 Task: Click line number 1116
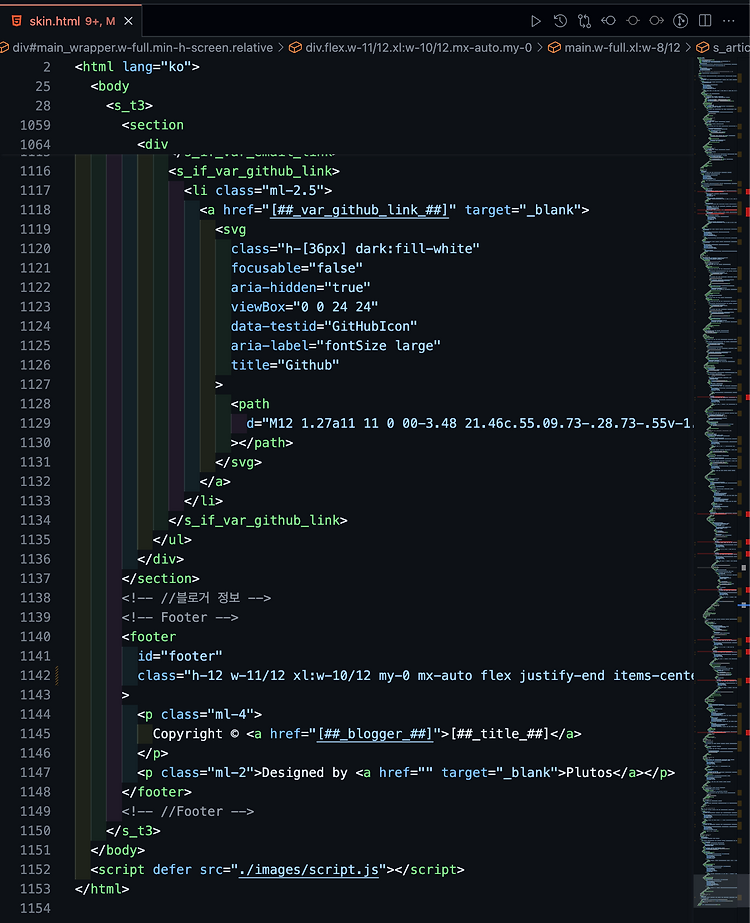(x=35, y=171)
